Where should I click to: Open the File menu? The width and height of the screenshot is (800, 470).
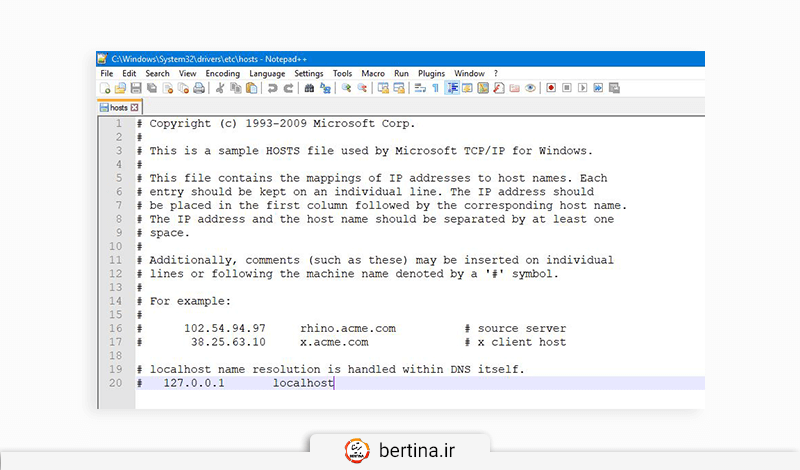pyautogui.click(x=107, y=73)
